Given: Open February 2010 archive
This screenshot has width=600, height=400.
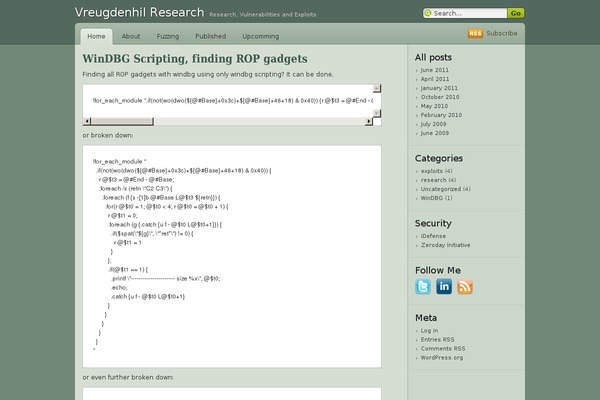Looking at the screenshot, I should [441, 115].
